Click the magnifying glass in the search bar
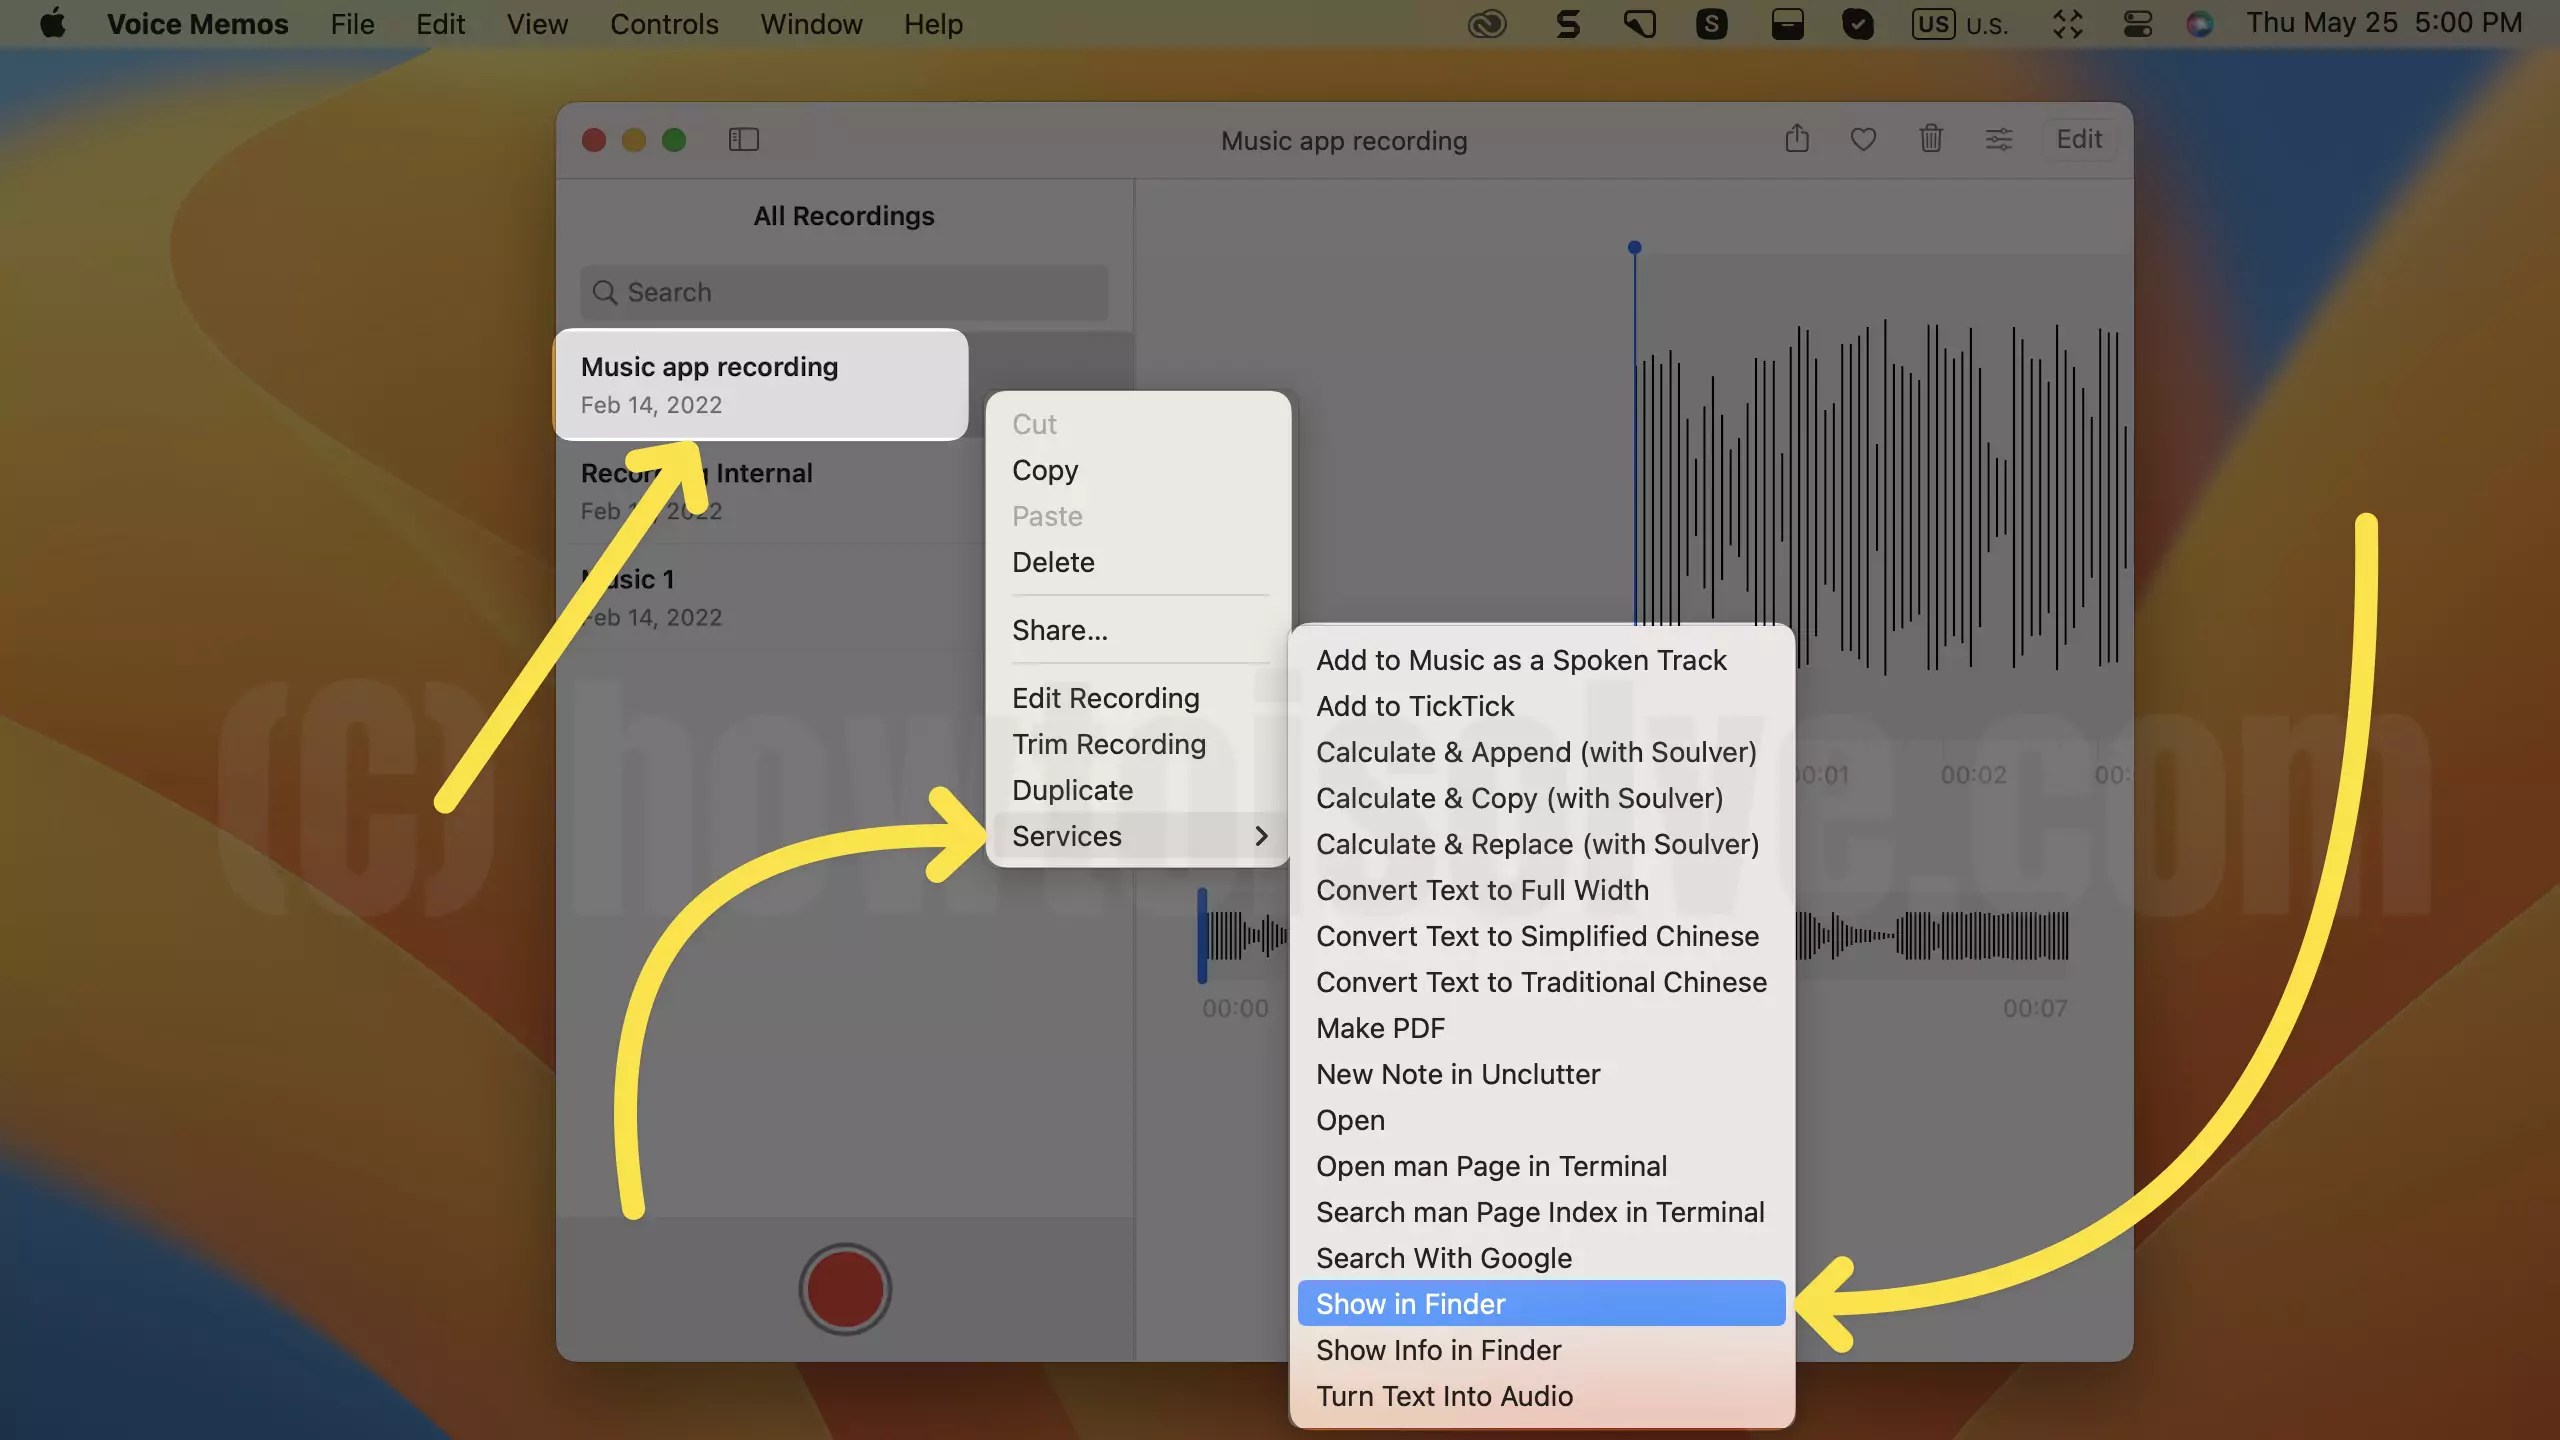 (x=605, y=292)
